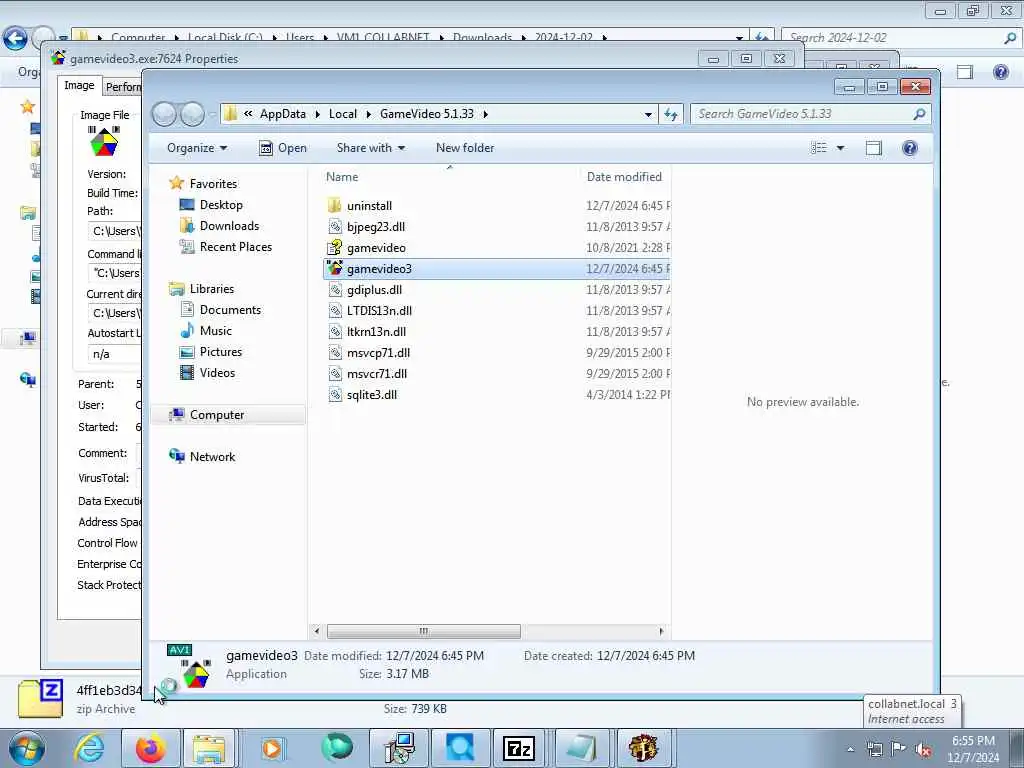Sort files by Name column
The width and height of the screenshot is (1024, 768).
tap(342, 177)
